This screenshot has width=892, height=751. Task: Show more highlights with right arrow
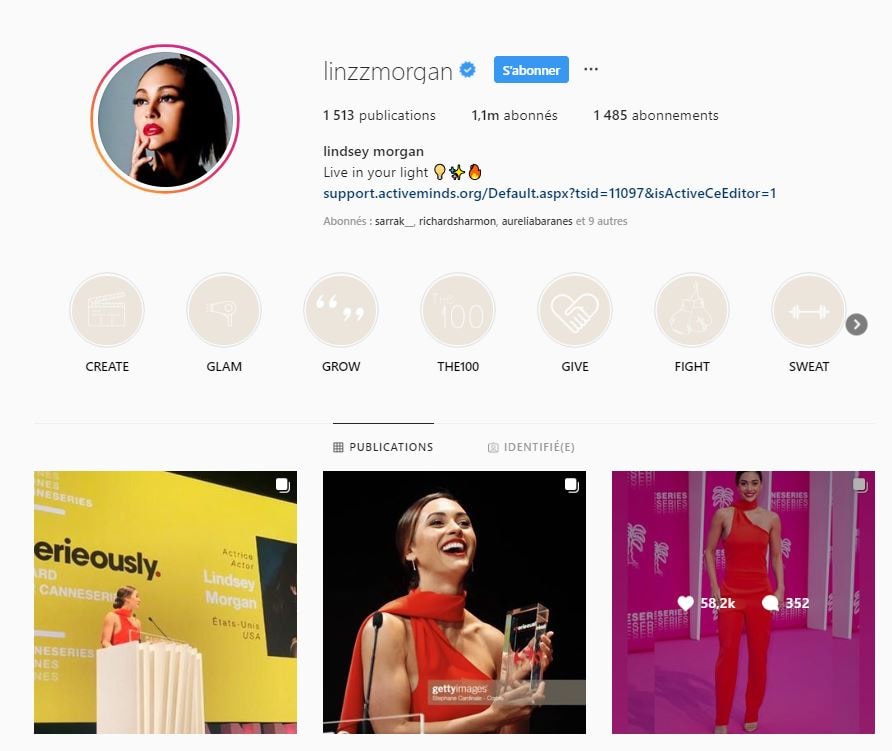(x=856, y=325)
